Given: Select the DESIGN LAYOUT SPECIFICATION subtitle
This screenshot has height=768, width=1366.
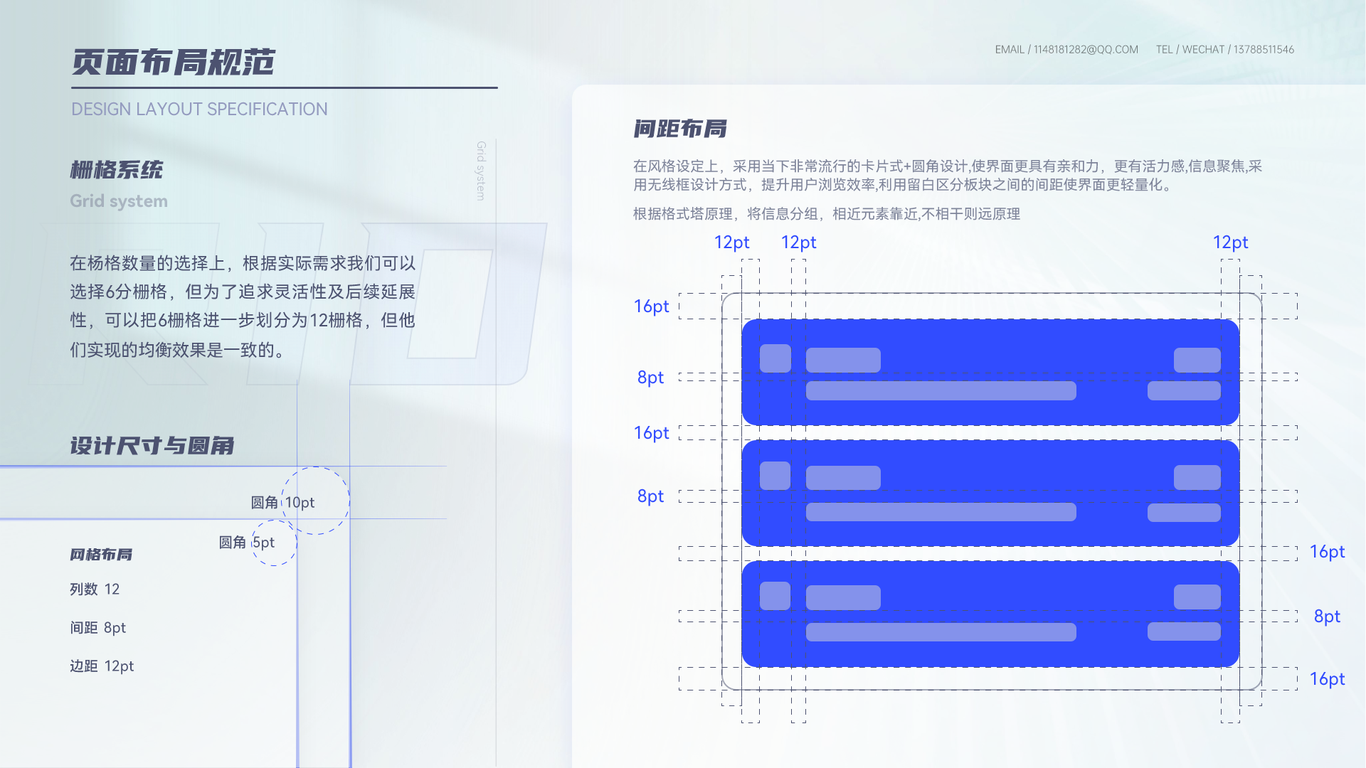Looking at the screenshot, I should coord(199,109).
